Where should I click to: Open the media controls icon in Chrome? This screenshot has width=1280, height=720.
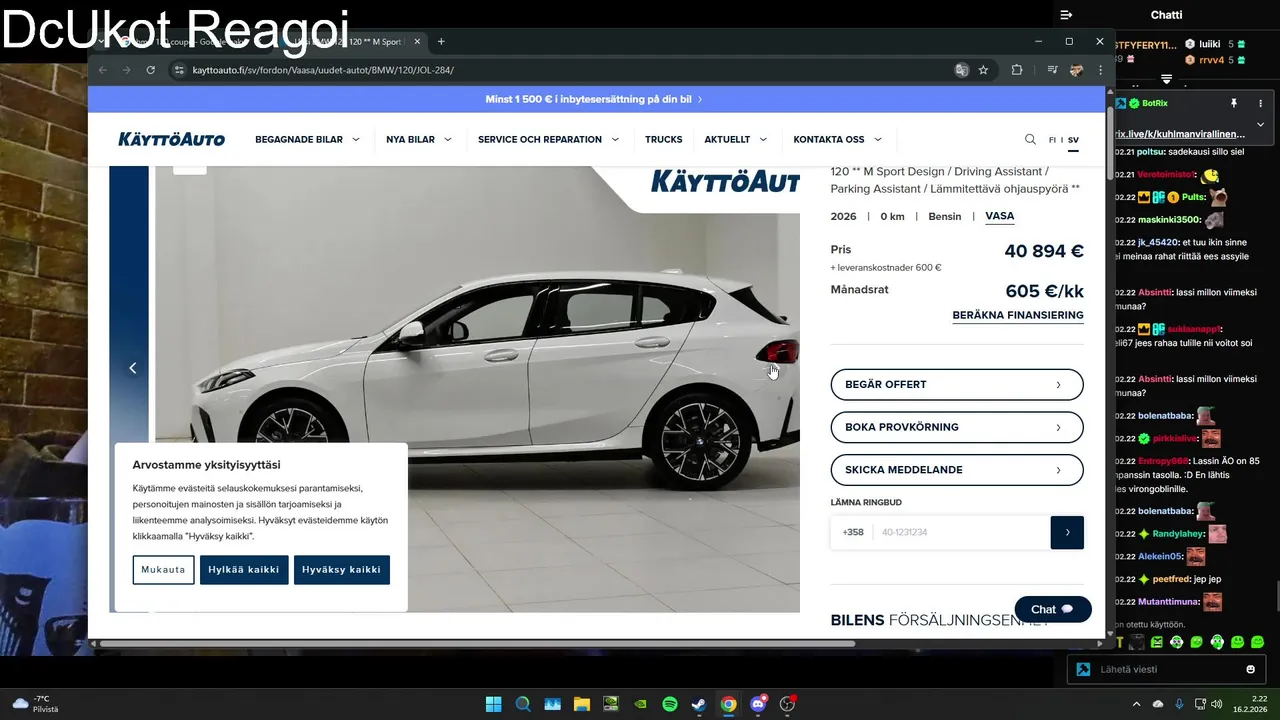click(x=1052, y=70)
